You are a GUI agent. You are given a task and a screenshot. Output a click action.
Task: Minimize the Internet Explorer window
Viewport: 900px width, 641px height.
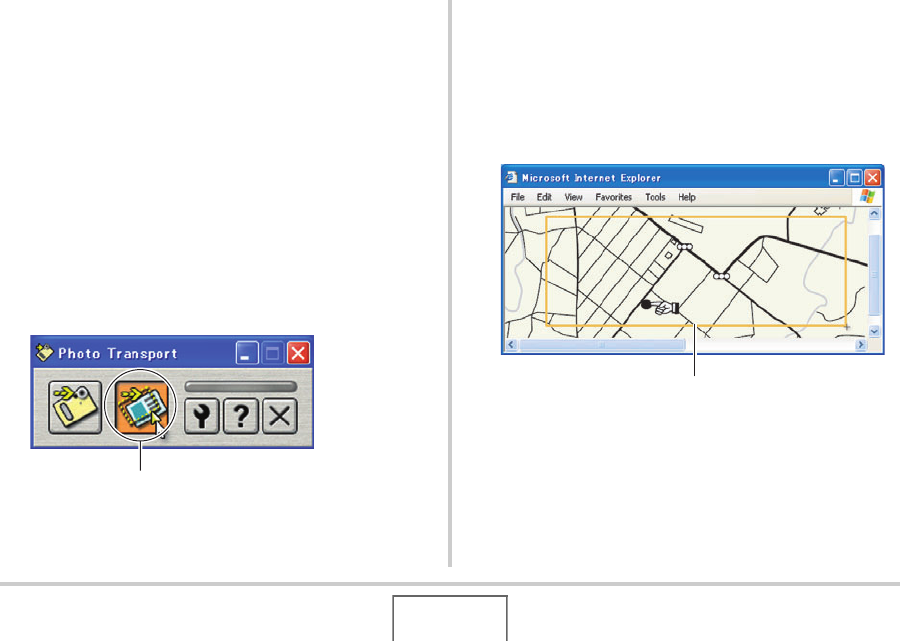pos(836,178)
